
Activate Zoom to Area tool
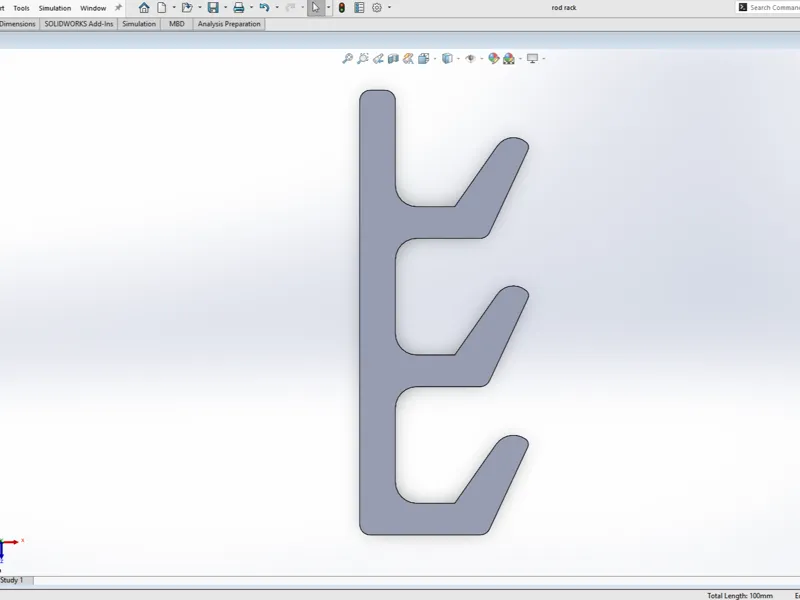point(363,59)
